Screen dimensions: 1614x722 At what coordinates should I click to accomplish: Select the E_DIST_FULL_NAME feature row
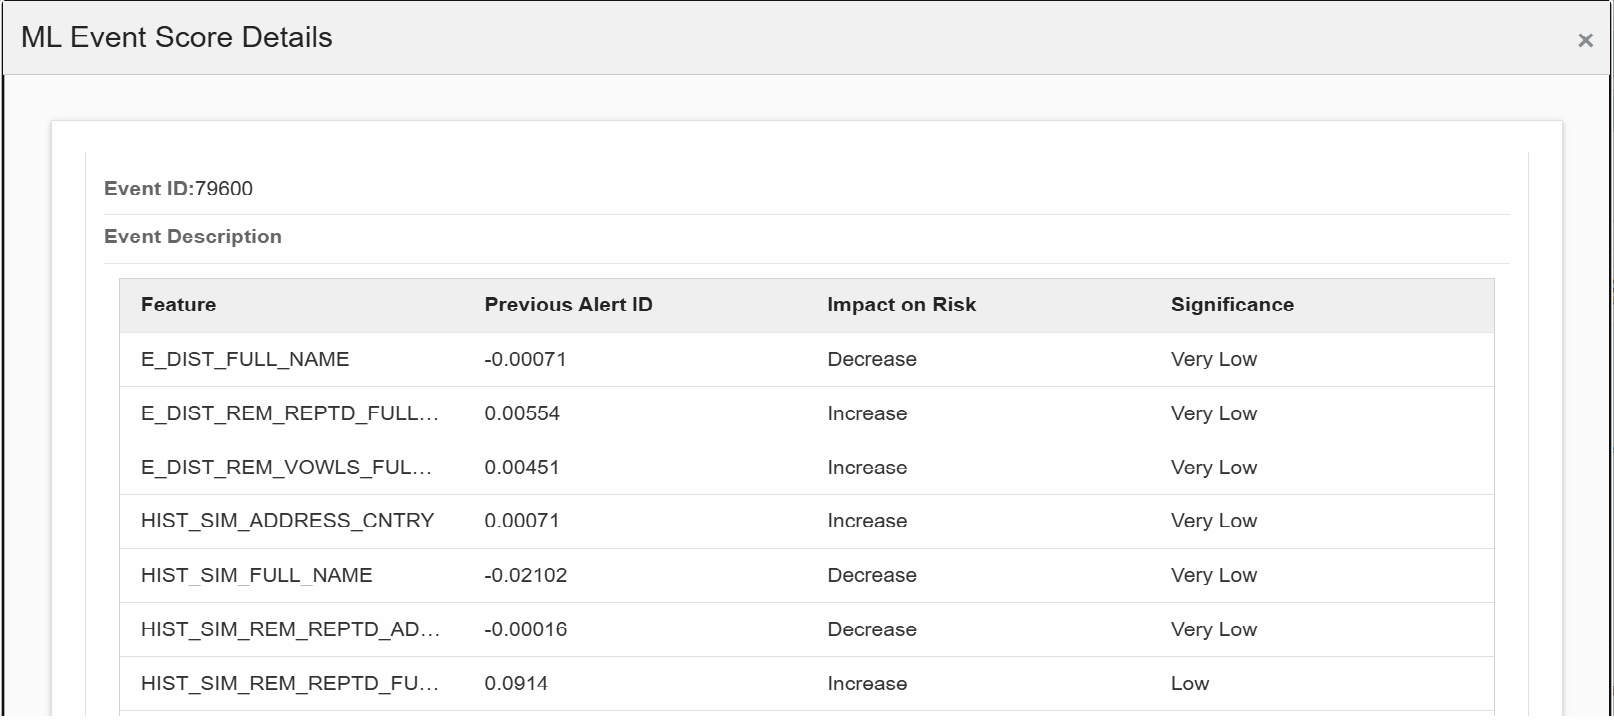point(807,360)
